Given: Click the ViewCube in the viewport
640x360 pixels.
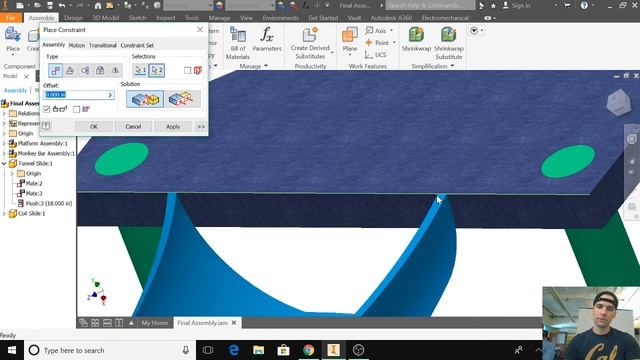Looking at the screenshot, I should [x=619, y=102].
